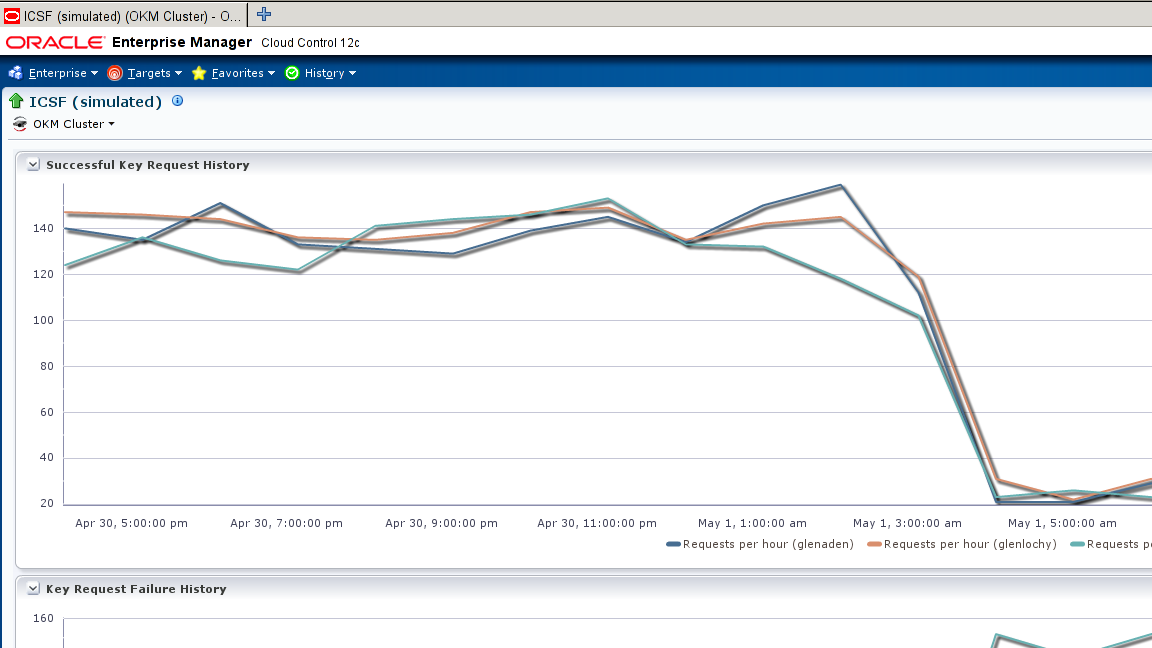Click the May 1, 5:00:00 am axis label
The width and height of the screenshot is (1152, 648).
click(x=1062, y=523)
